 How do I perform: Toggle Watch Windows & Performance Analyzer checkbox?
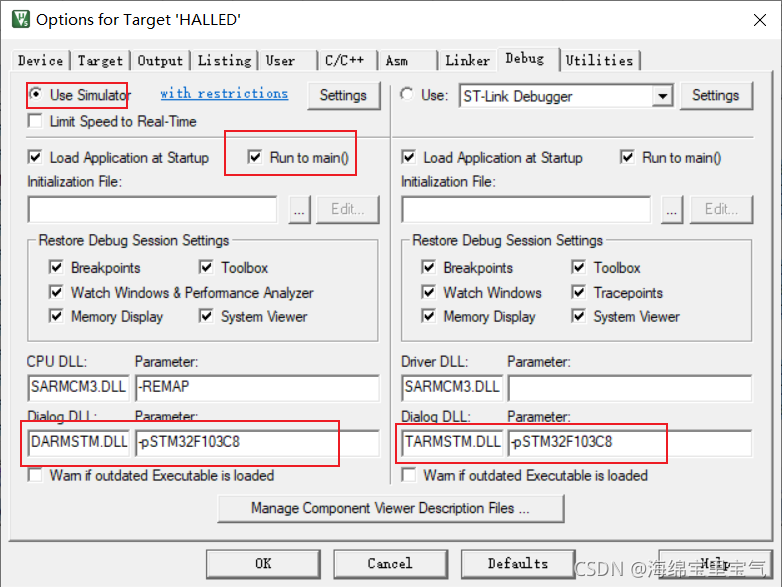coord(56,292)
